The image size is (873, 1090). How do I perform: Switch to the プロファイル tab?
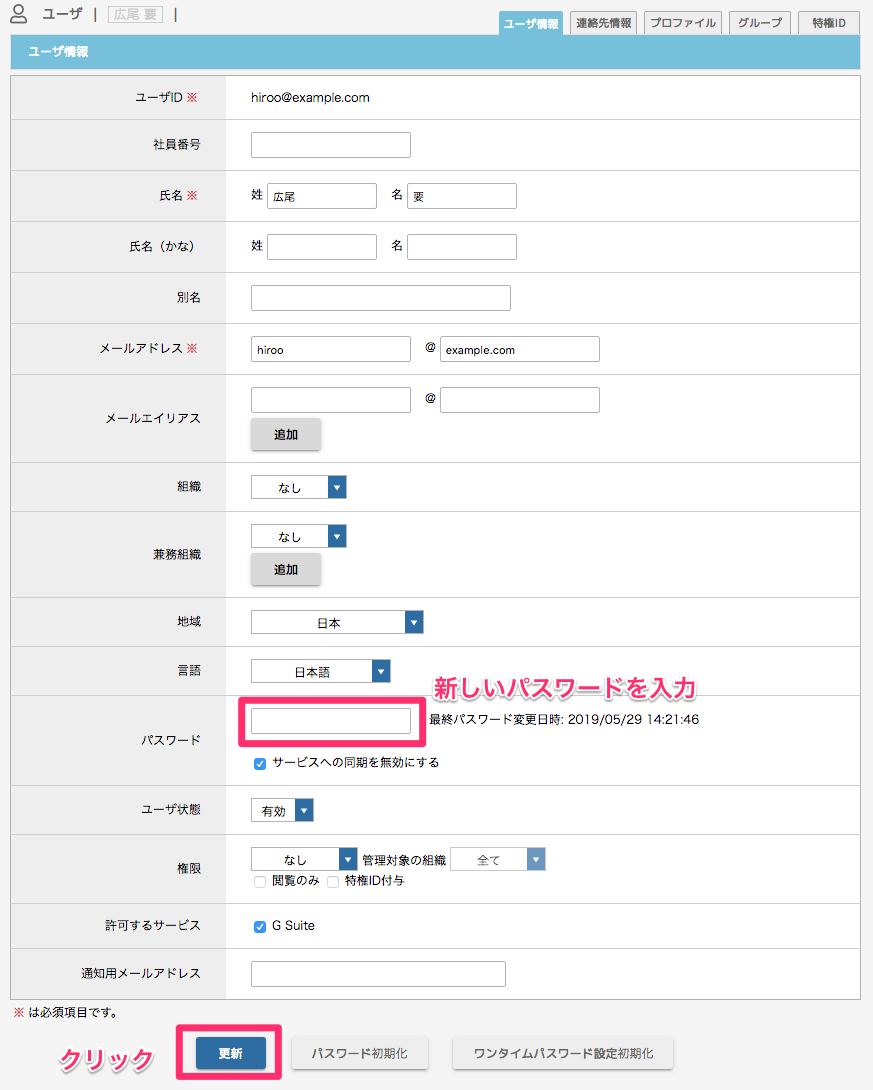tap(683, 23)
